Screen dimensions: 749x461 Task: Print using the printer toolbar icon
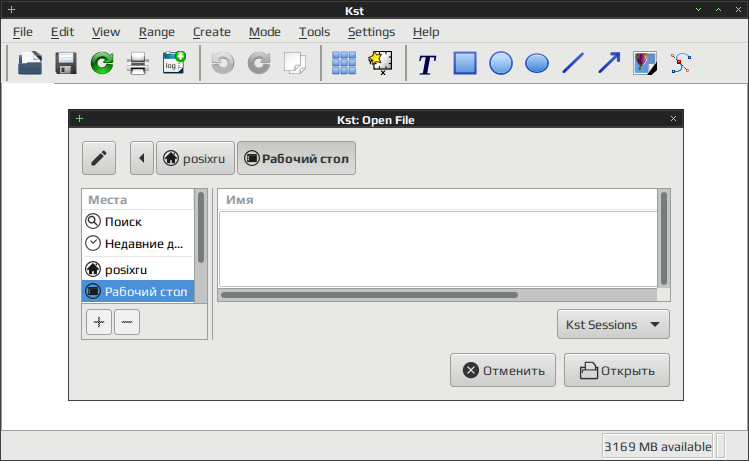coord(138,63)
